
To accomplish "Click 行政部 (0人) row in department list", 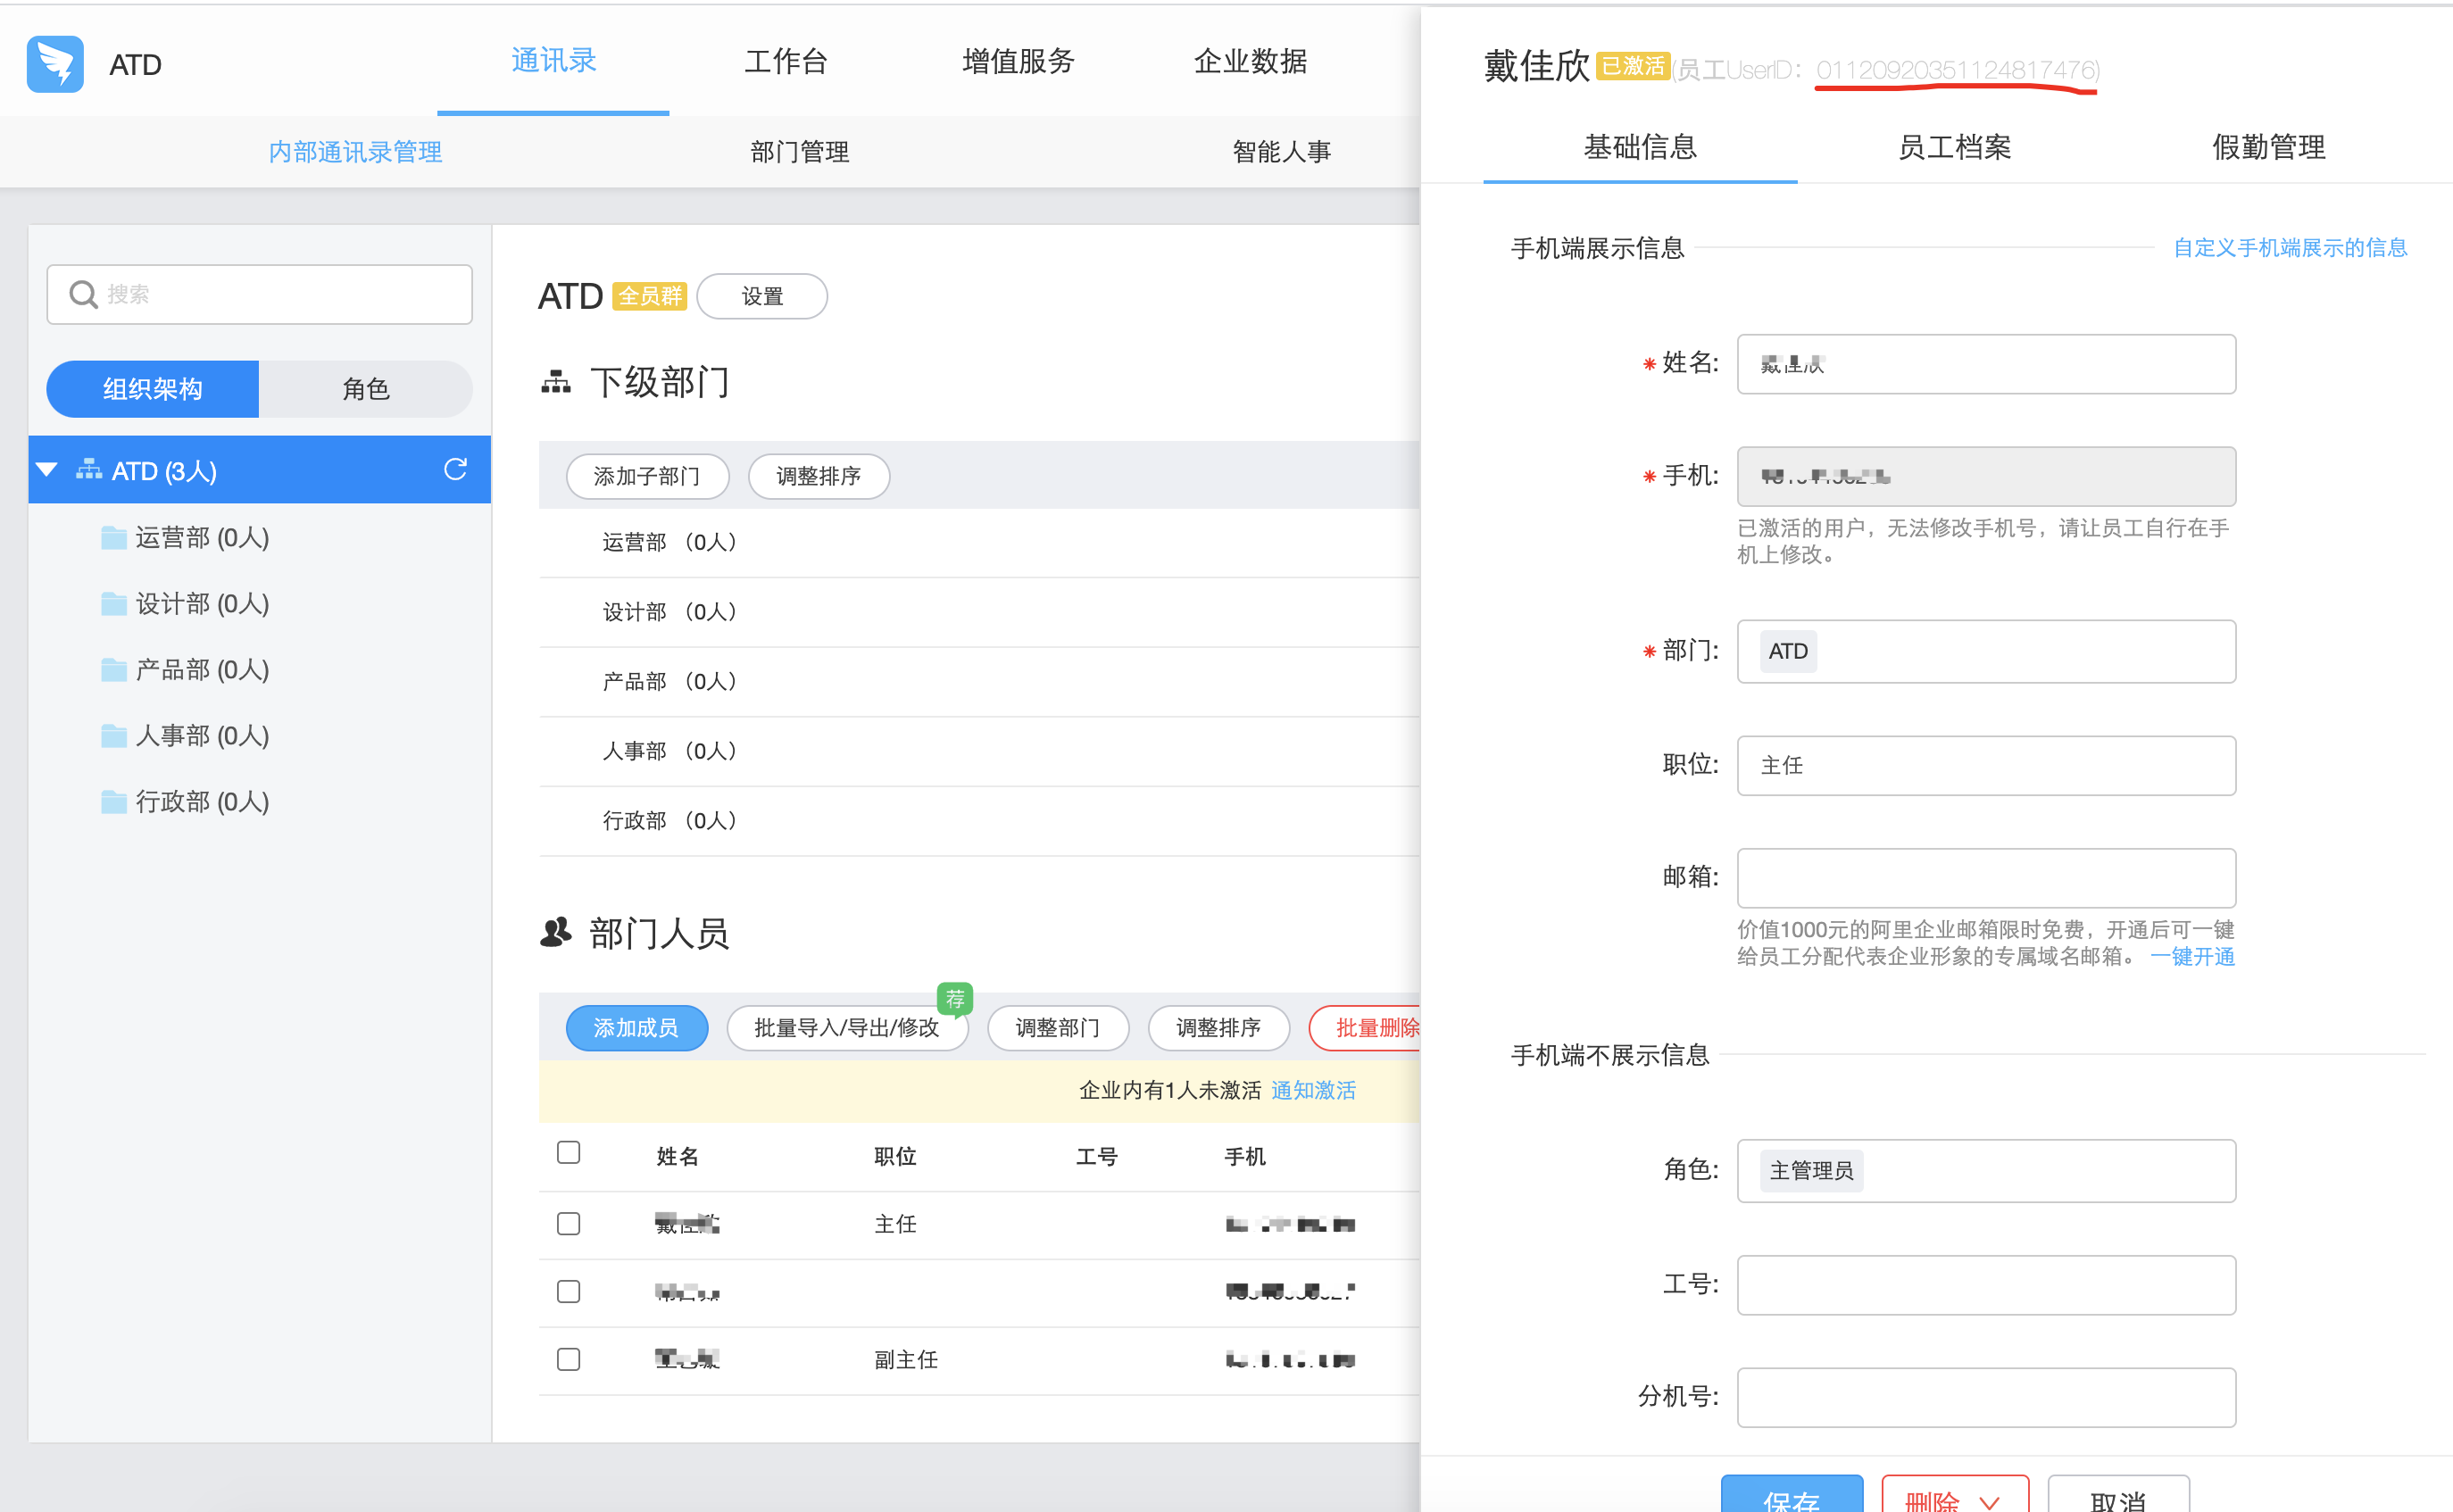I will (980, 821).
